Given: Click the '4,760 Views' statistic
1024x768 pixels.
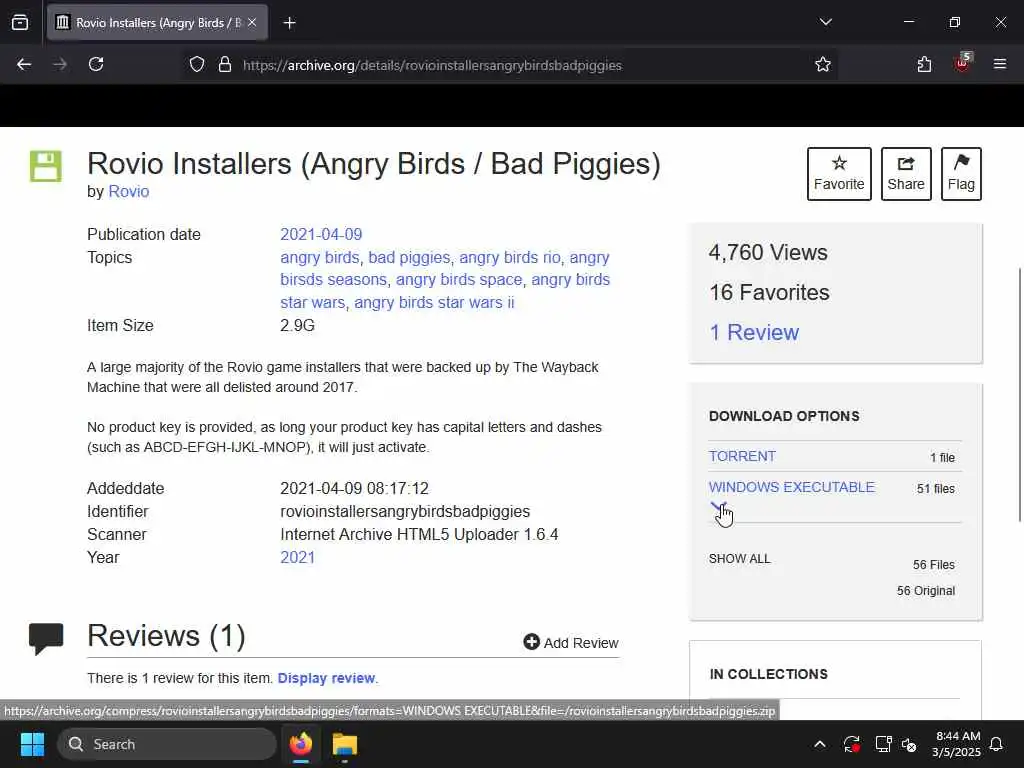Looking at the screenshot, I should (768, 252).
